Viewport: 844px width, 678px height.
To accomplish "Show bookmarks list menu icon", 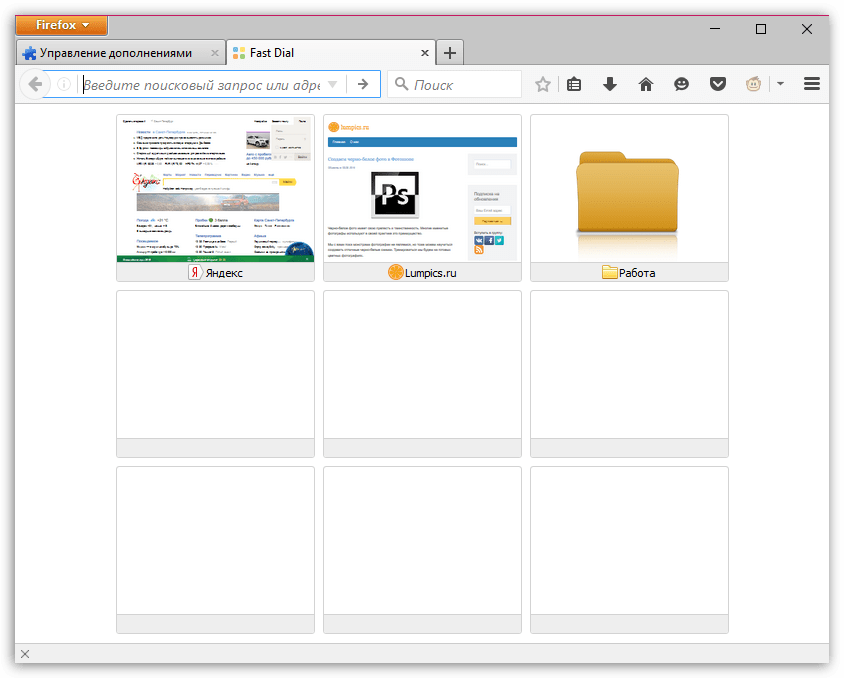I will 574,85.
